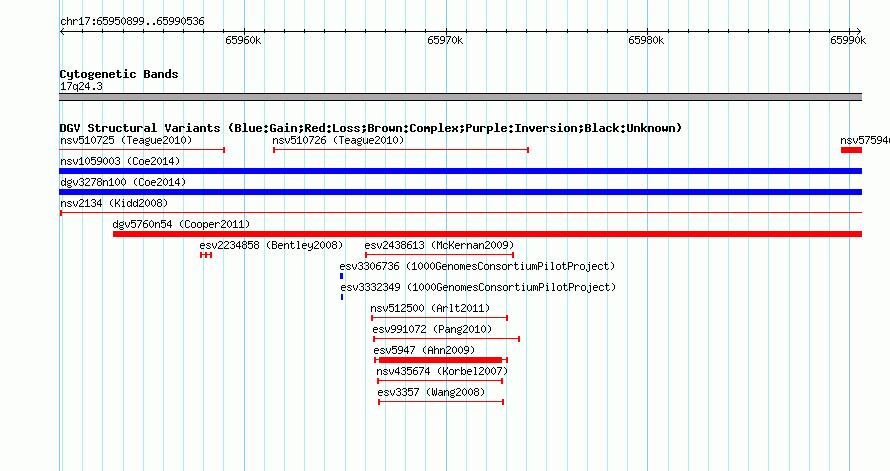Viewport: 890px width, 471px height.
Task: Open dgv5760n54 (Cooper2011) label
Action: (181, 224)
